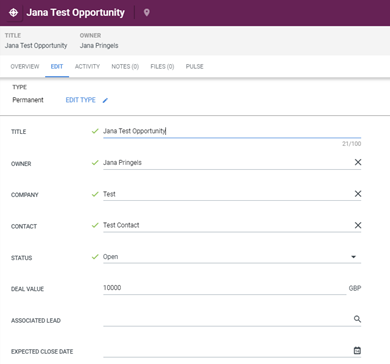Image resolution: width=390 pixels, height=364 pixels.
Task: Click the GBP currency label
Action: (x=355, y=288)
